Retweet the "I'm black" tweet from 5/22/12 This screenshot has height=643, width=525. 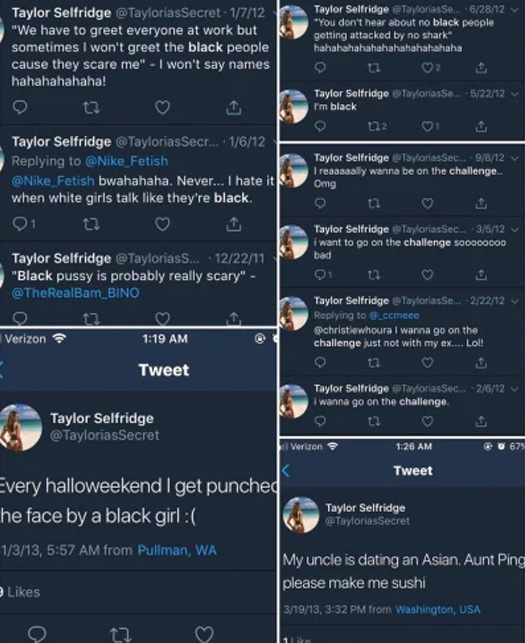pyautogui.click(x=374, y=126)
